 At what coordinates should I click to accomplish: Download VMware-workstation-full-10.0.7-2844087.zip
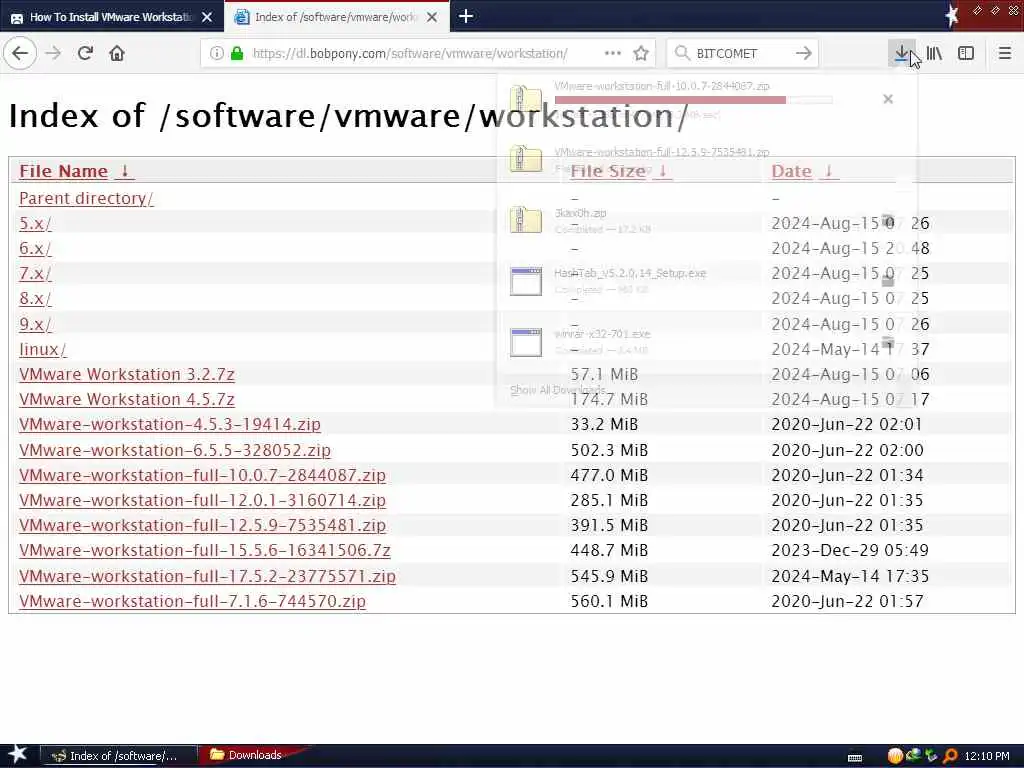(202, 475)
